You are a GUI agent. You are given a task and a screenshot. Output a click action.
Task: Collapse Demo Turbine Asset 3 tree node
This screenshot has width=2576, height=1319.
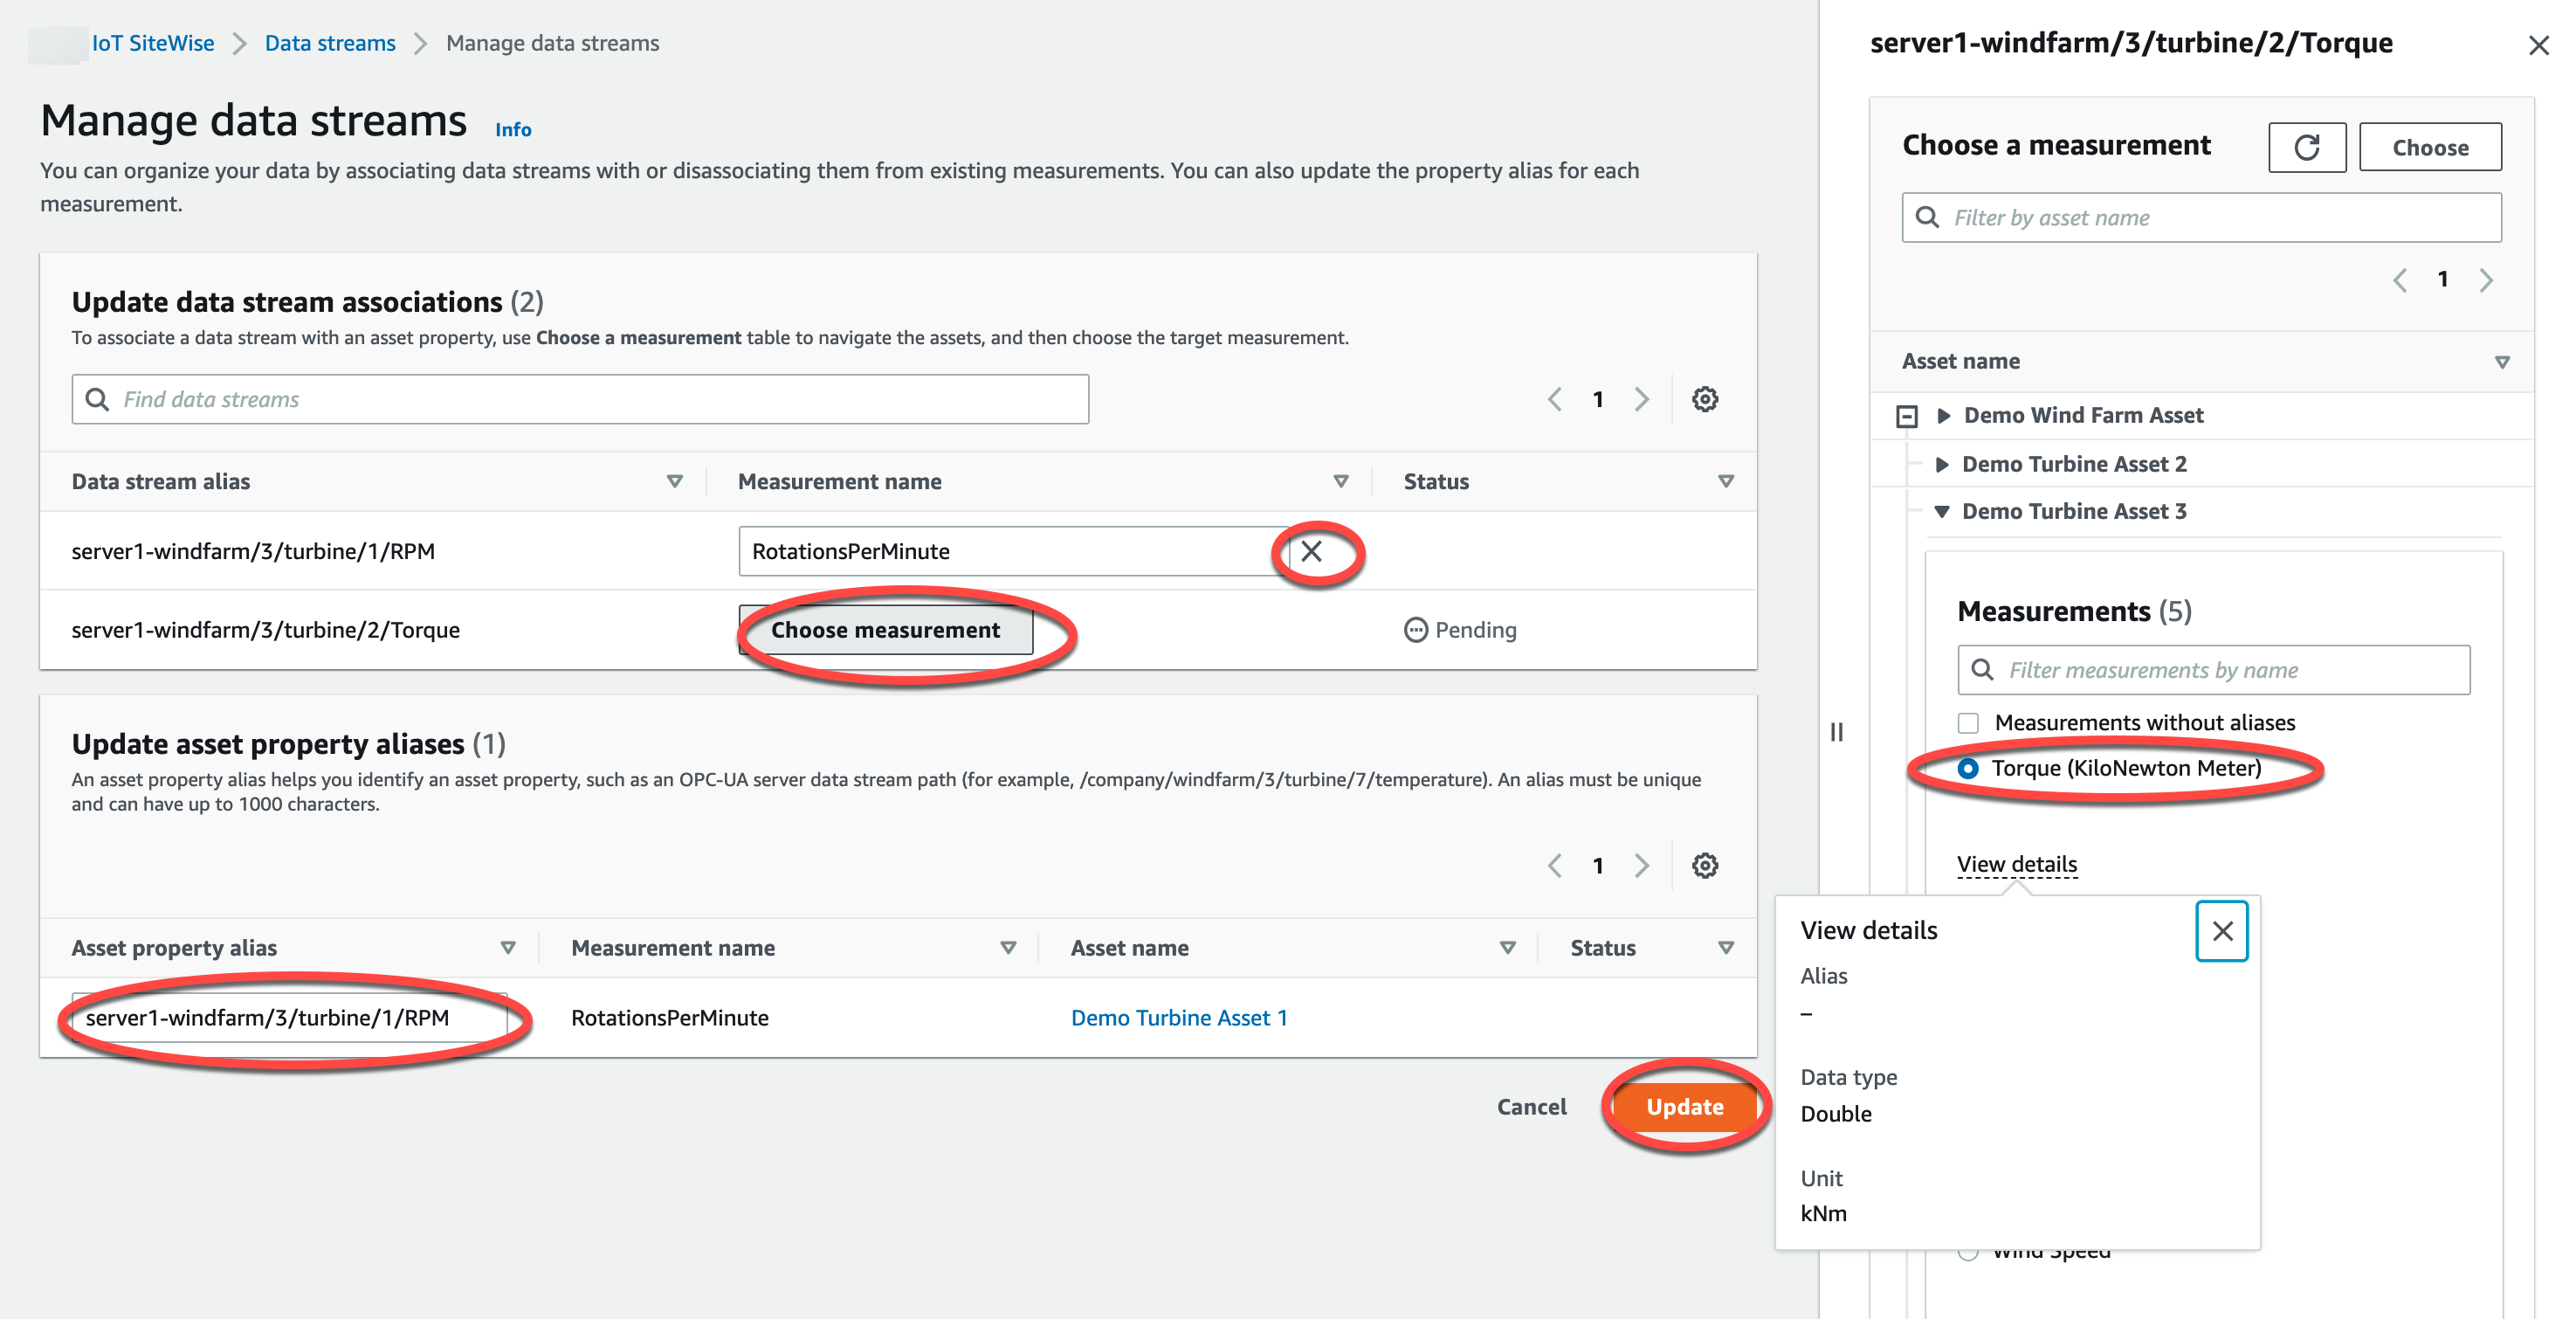(x=1942, y=511)
